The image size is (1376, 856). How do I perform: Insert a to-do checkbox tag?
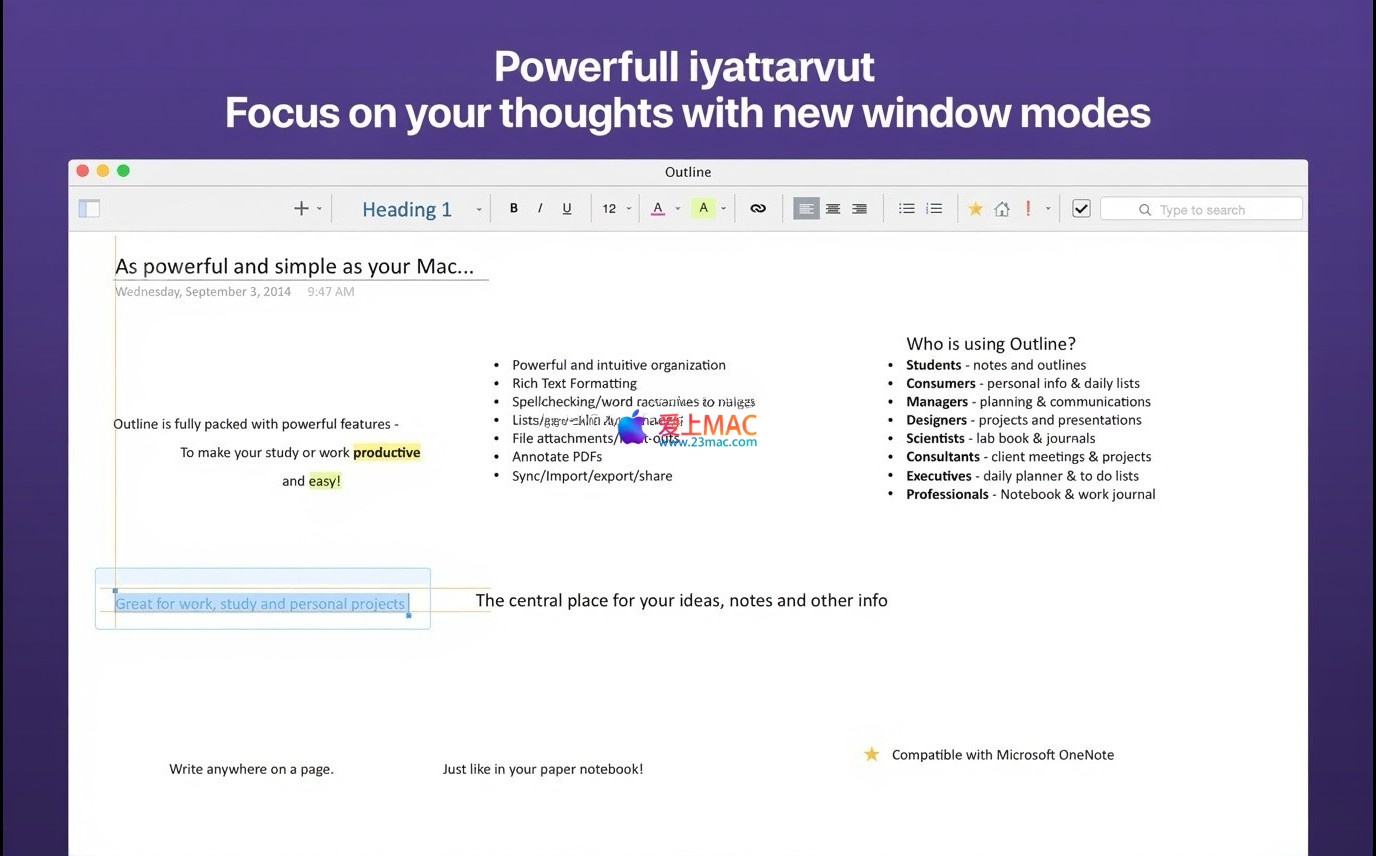[x=1081, y=208]
